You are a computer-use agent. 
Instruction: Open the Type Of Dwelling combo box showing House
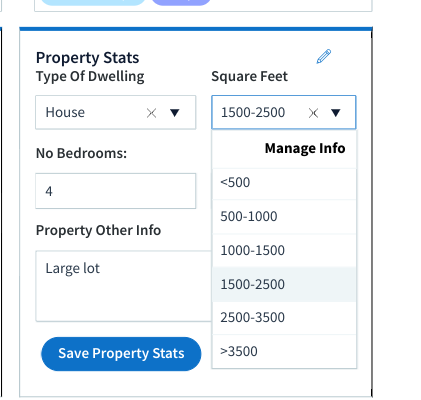pyautogui.click(x=116, y=112)
